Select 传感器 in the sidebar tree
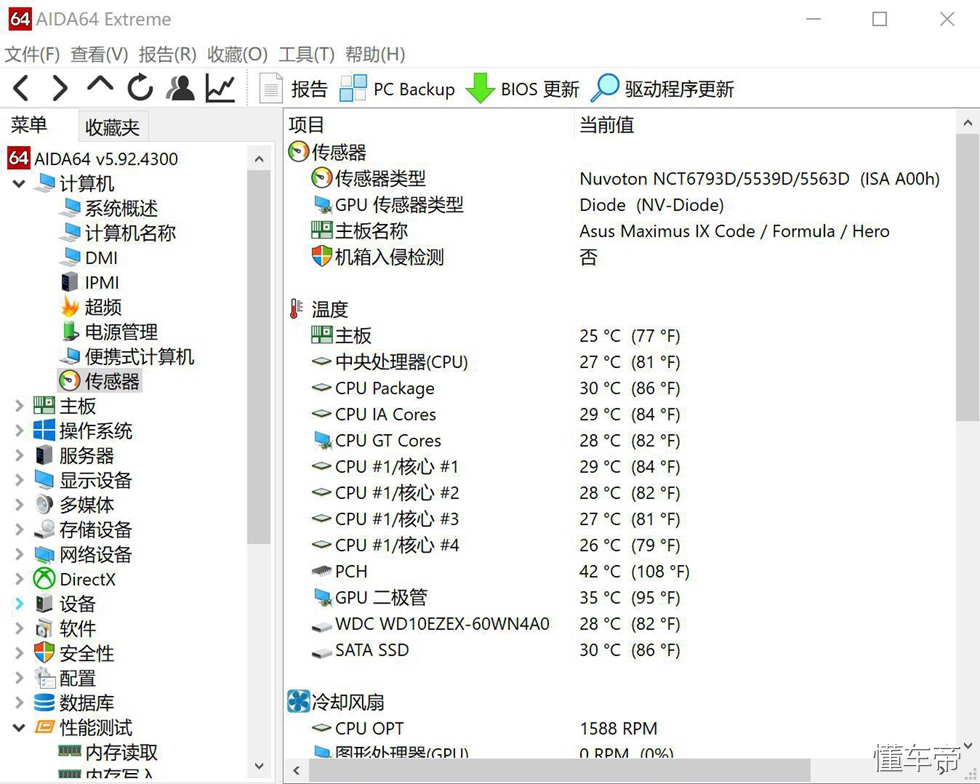This screenshot has height=784, width=980. point(110,381)
